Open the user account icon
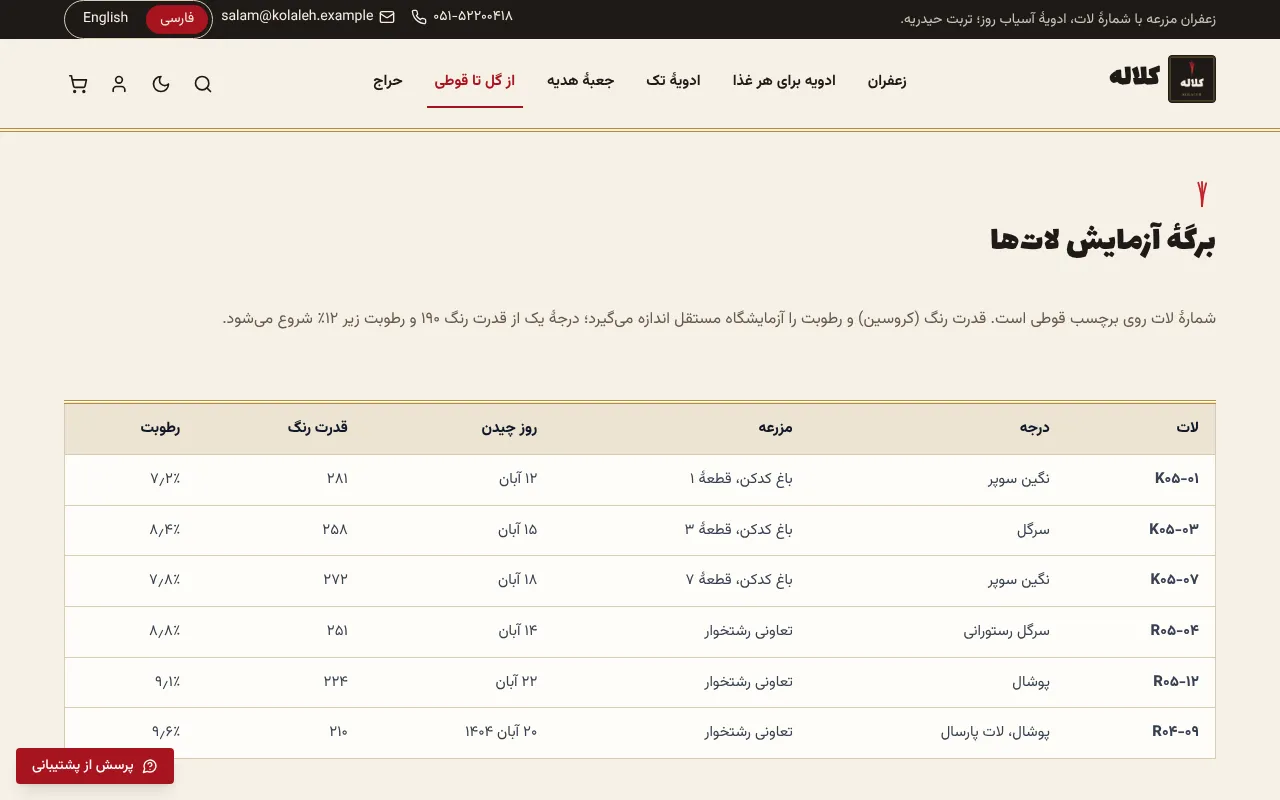The height and width of the screenshot is (800, 1280). coord(119,84)
